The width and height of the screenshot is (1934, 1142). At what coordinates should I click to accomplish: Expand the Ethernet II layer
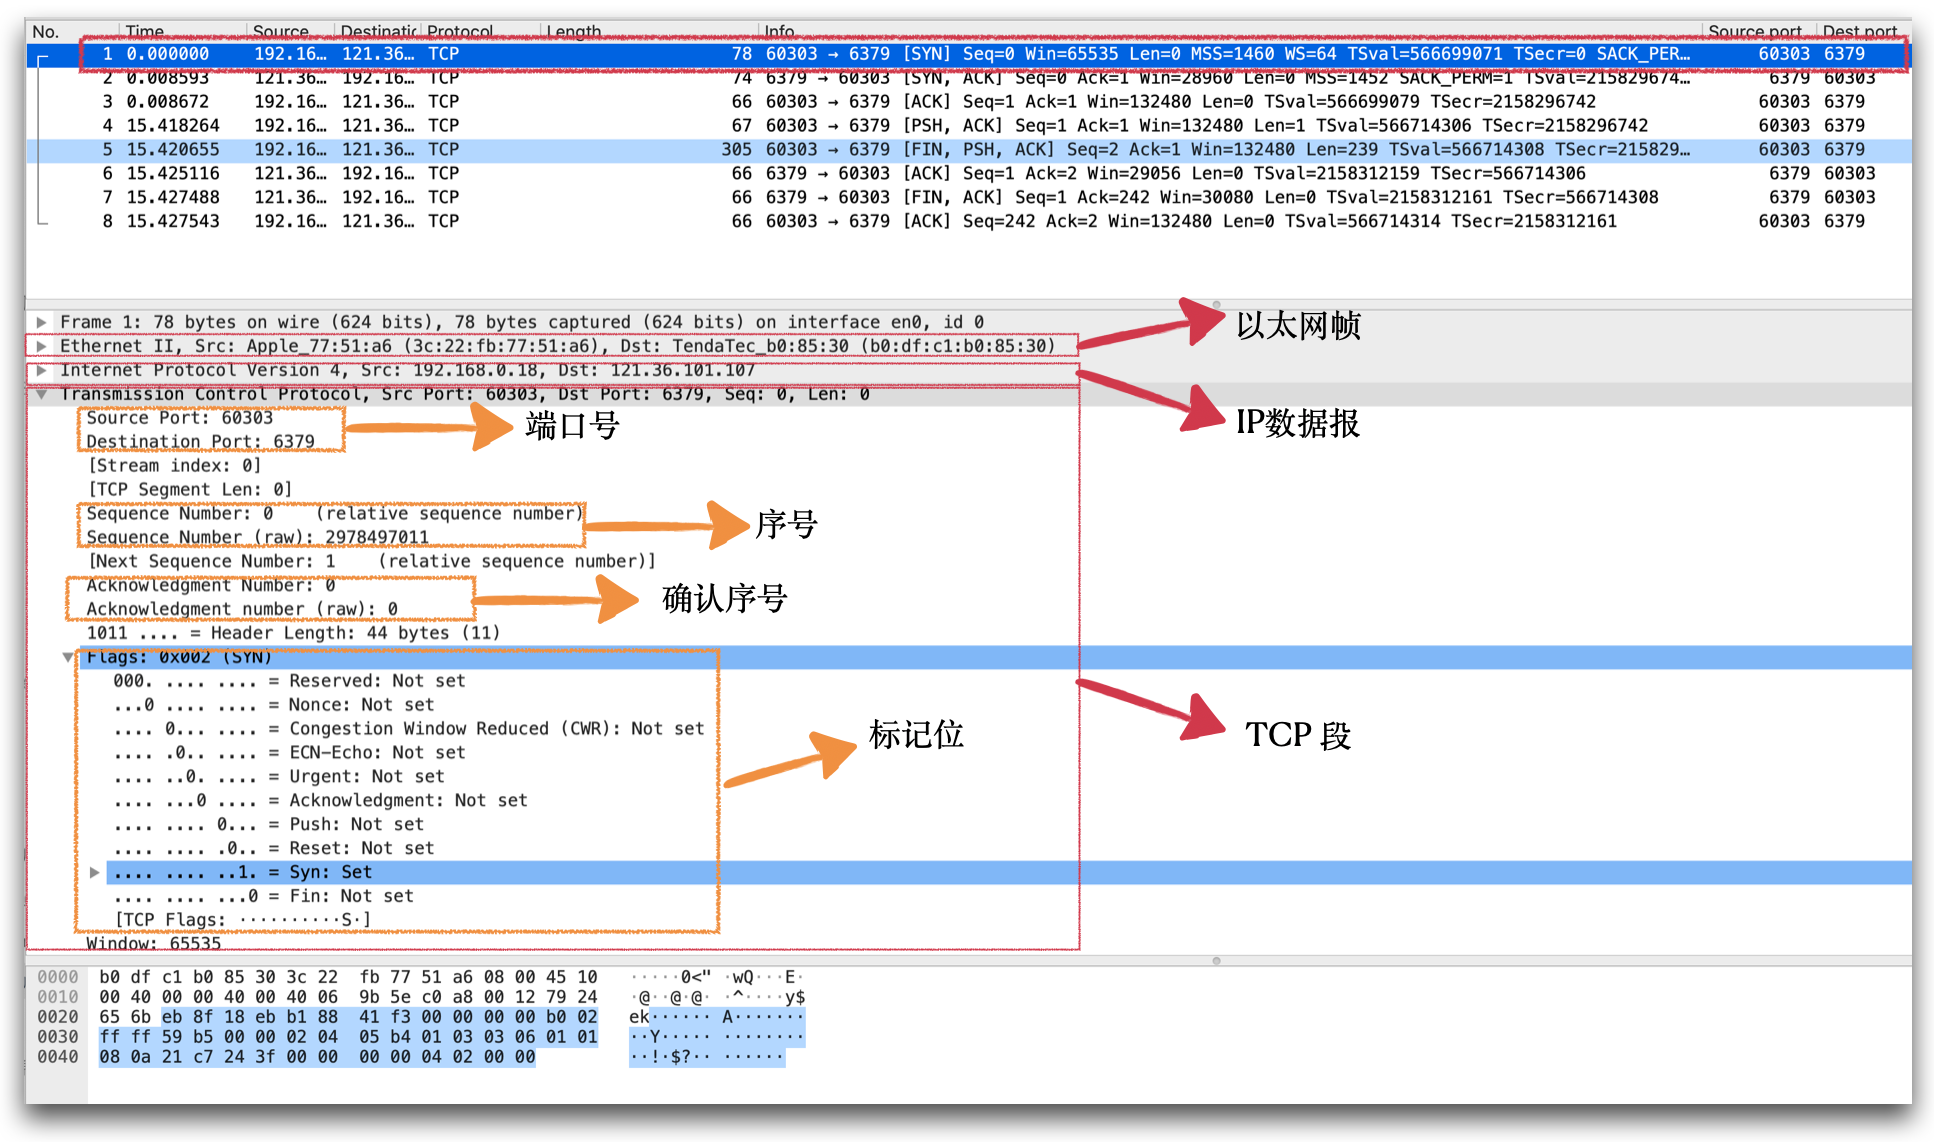coord(41,346)
